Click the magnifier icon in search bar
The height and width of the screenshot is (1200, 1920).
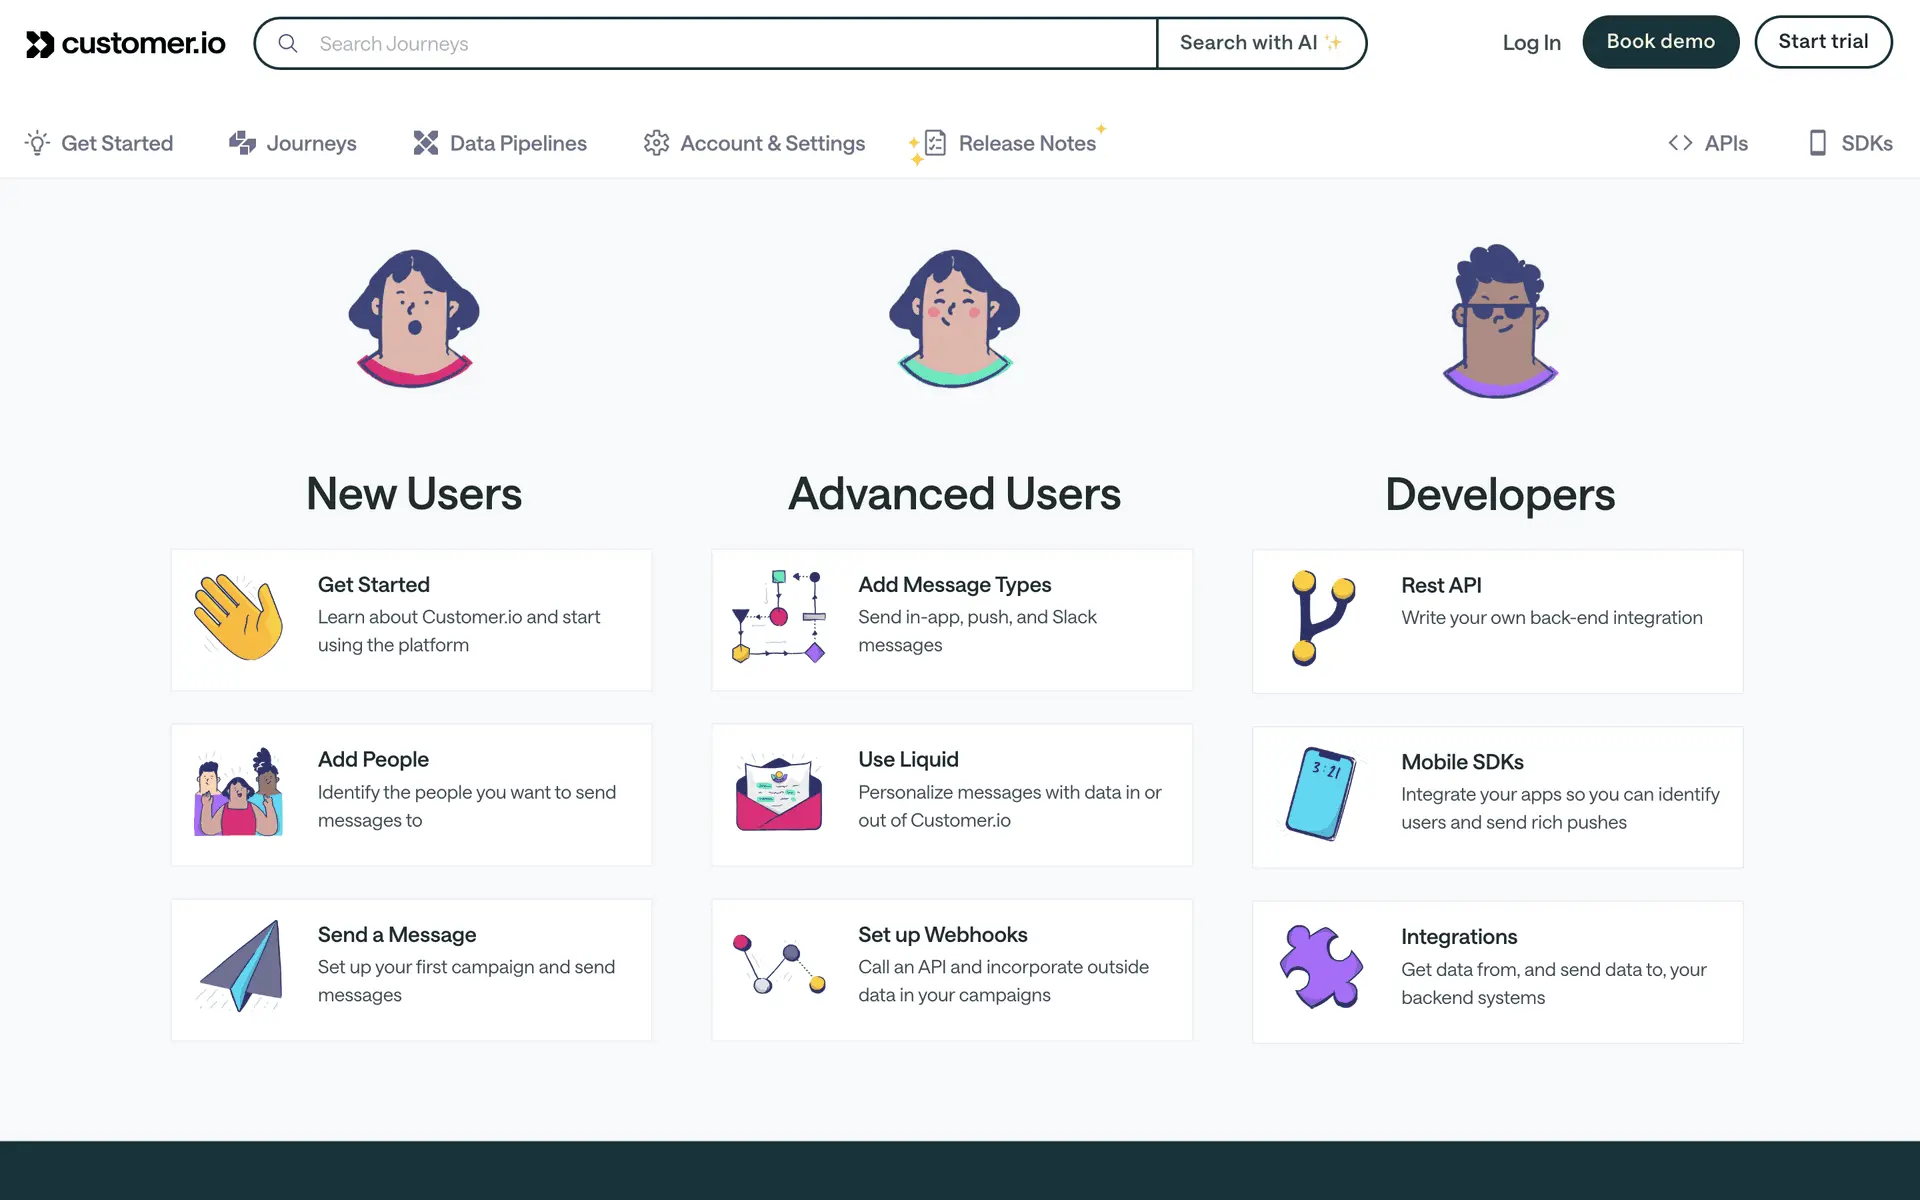pyautogui.click(x=288, y=43)
